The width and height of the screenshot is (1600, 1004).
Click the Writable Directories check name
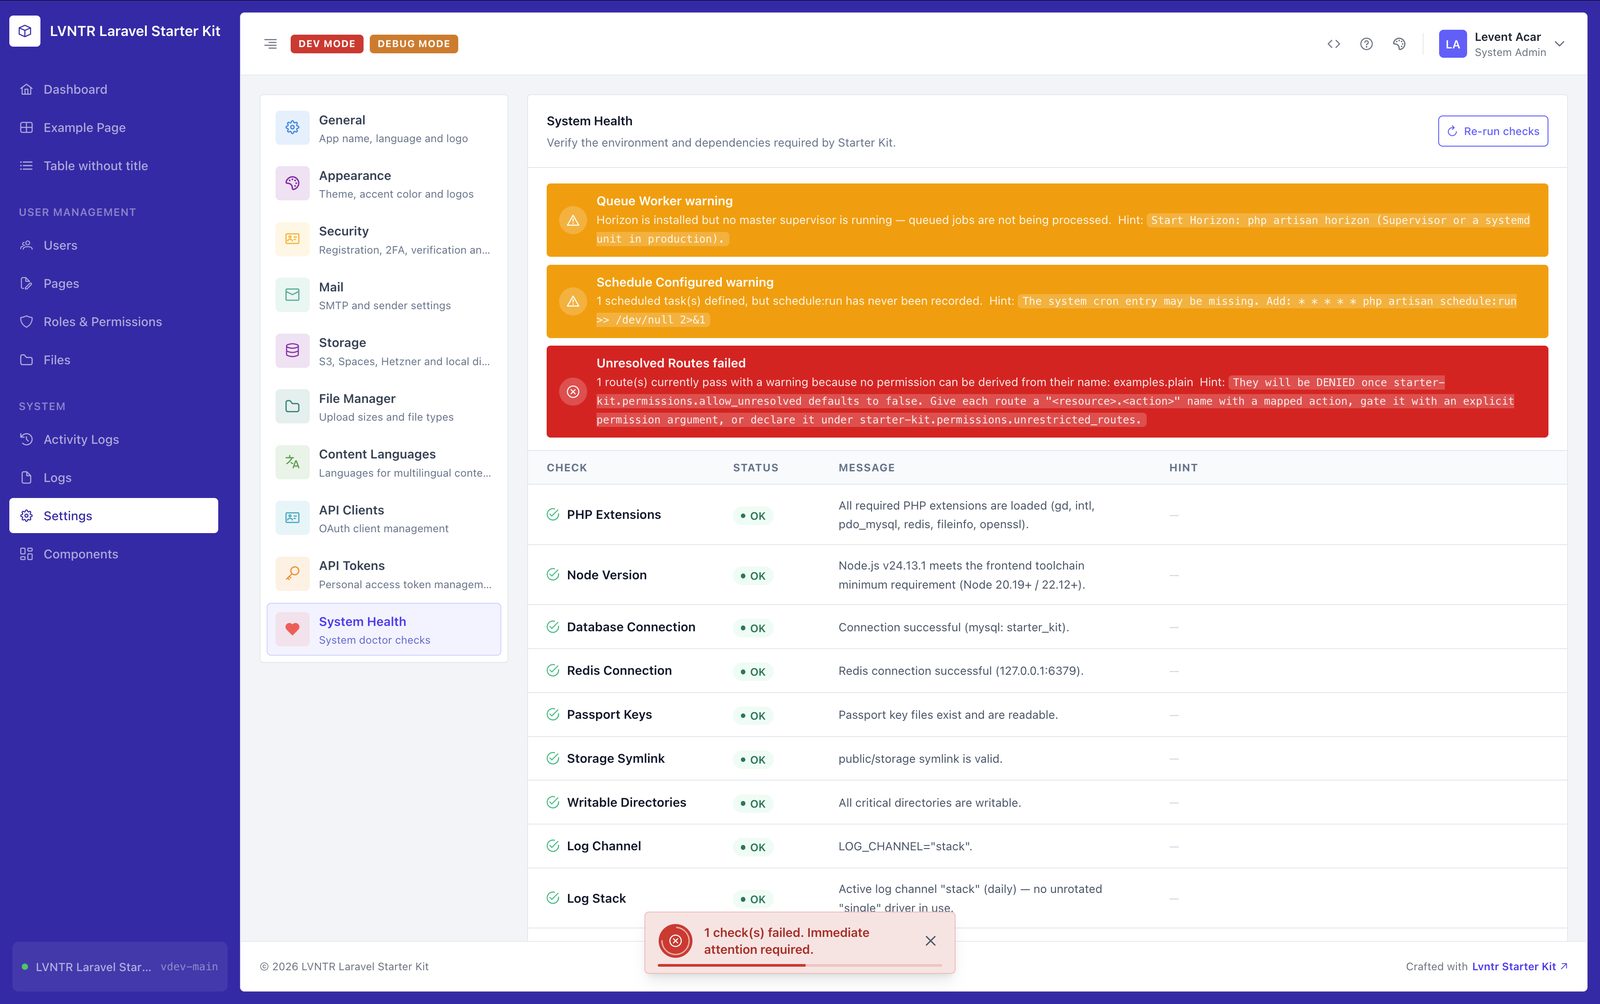pyautogui.click(x=627, y=803)
